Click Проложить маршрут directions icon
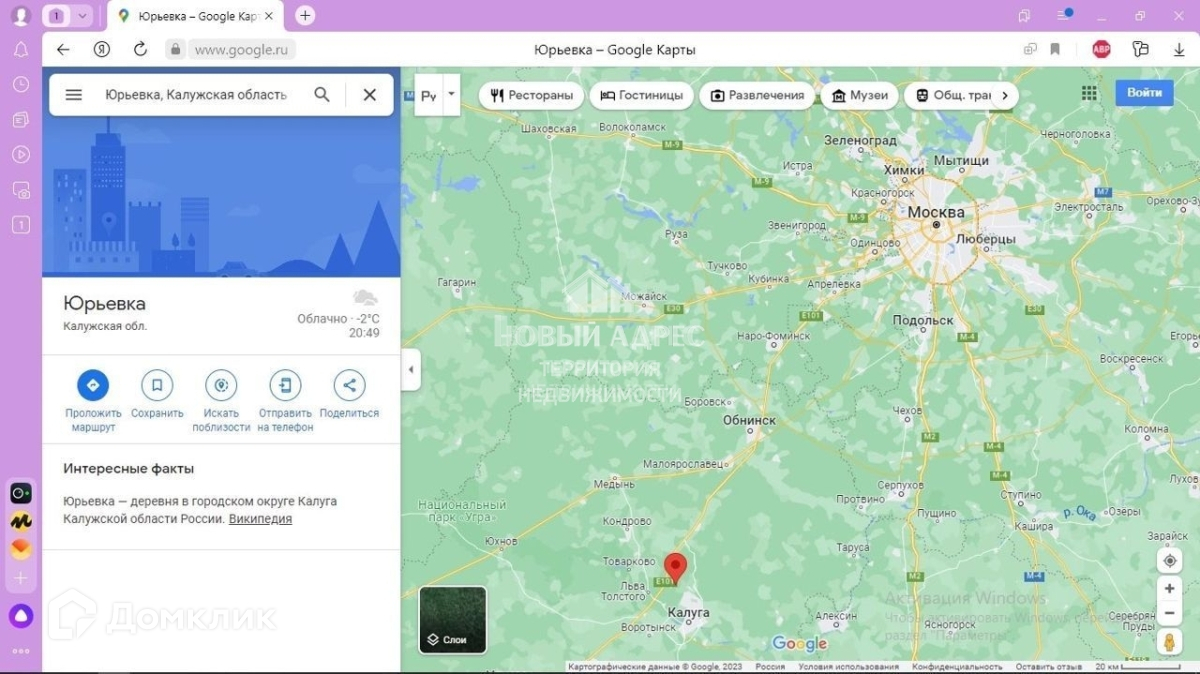The height and width of the screenshot is (674, 1200). click(93, 385)
